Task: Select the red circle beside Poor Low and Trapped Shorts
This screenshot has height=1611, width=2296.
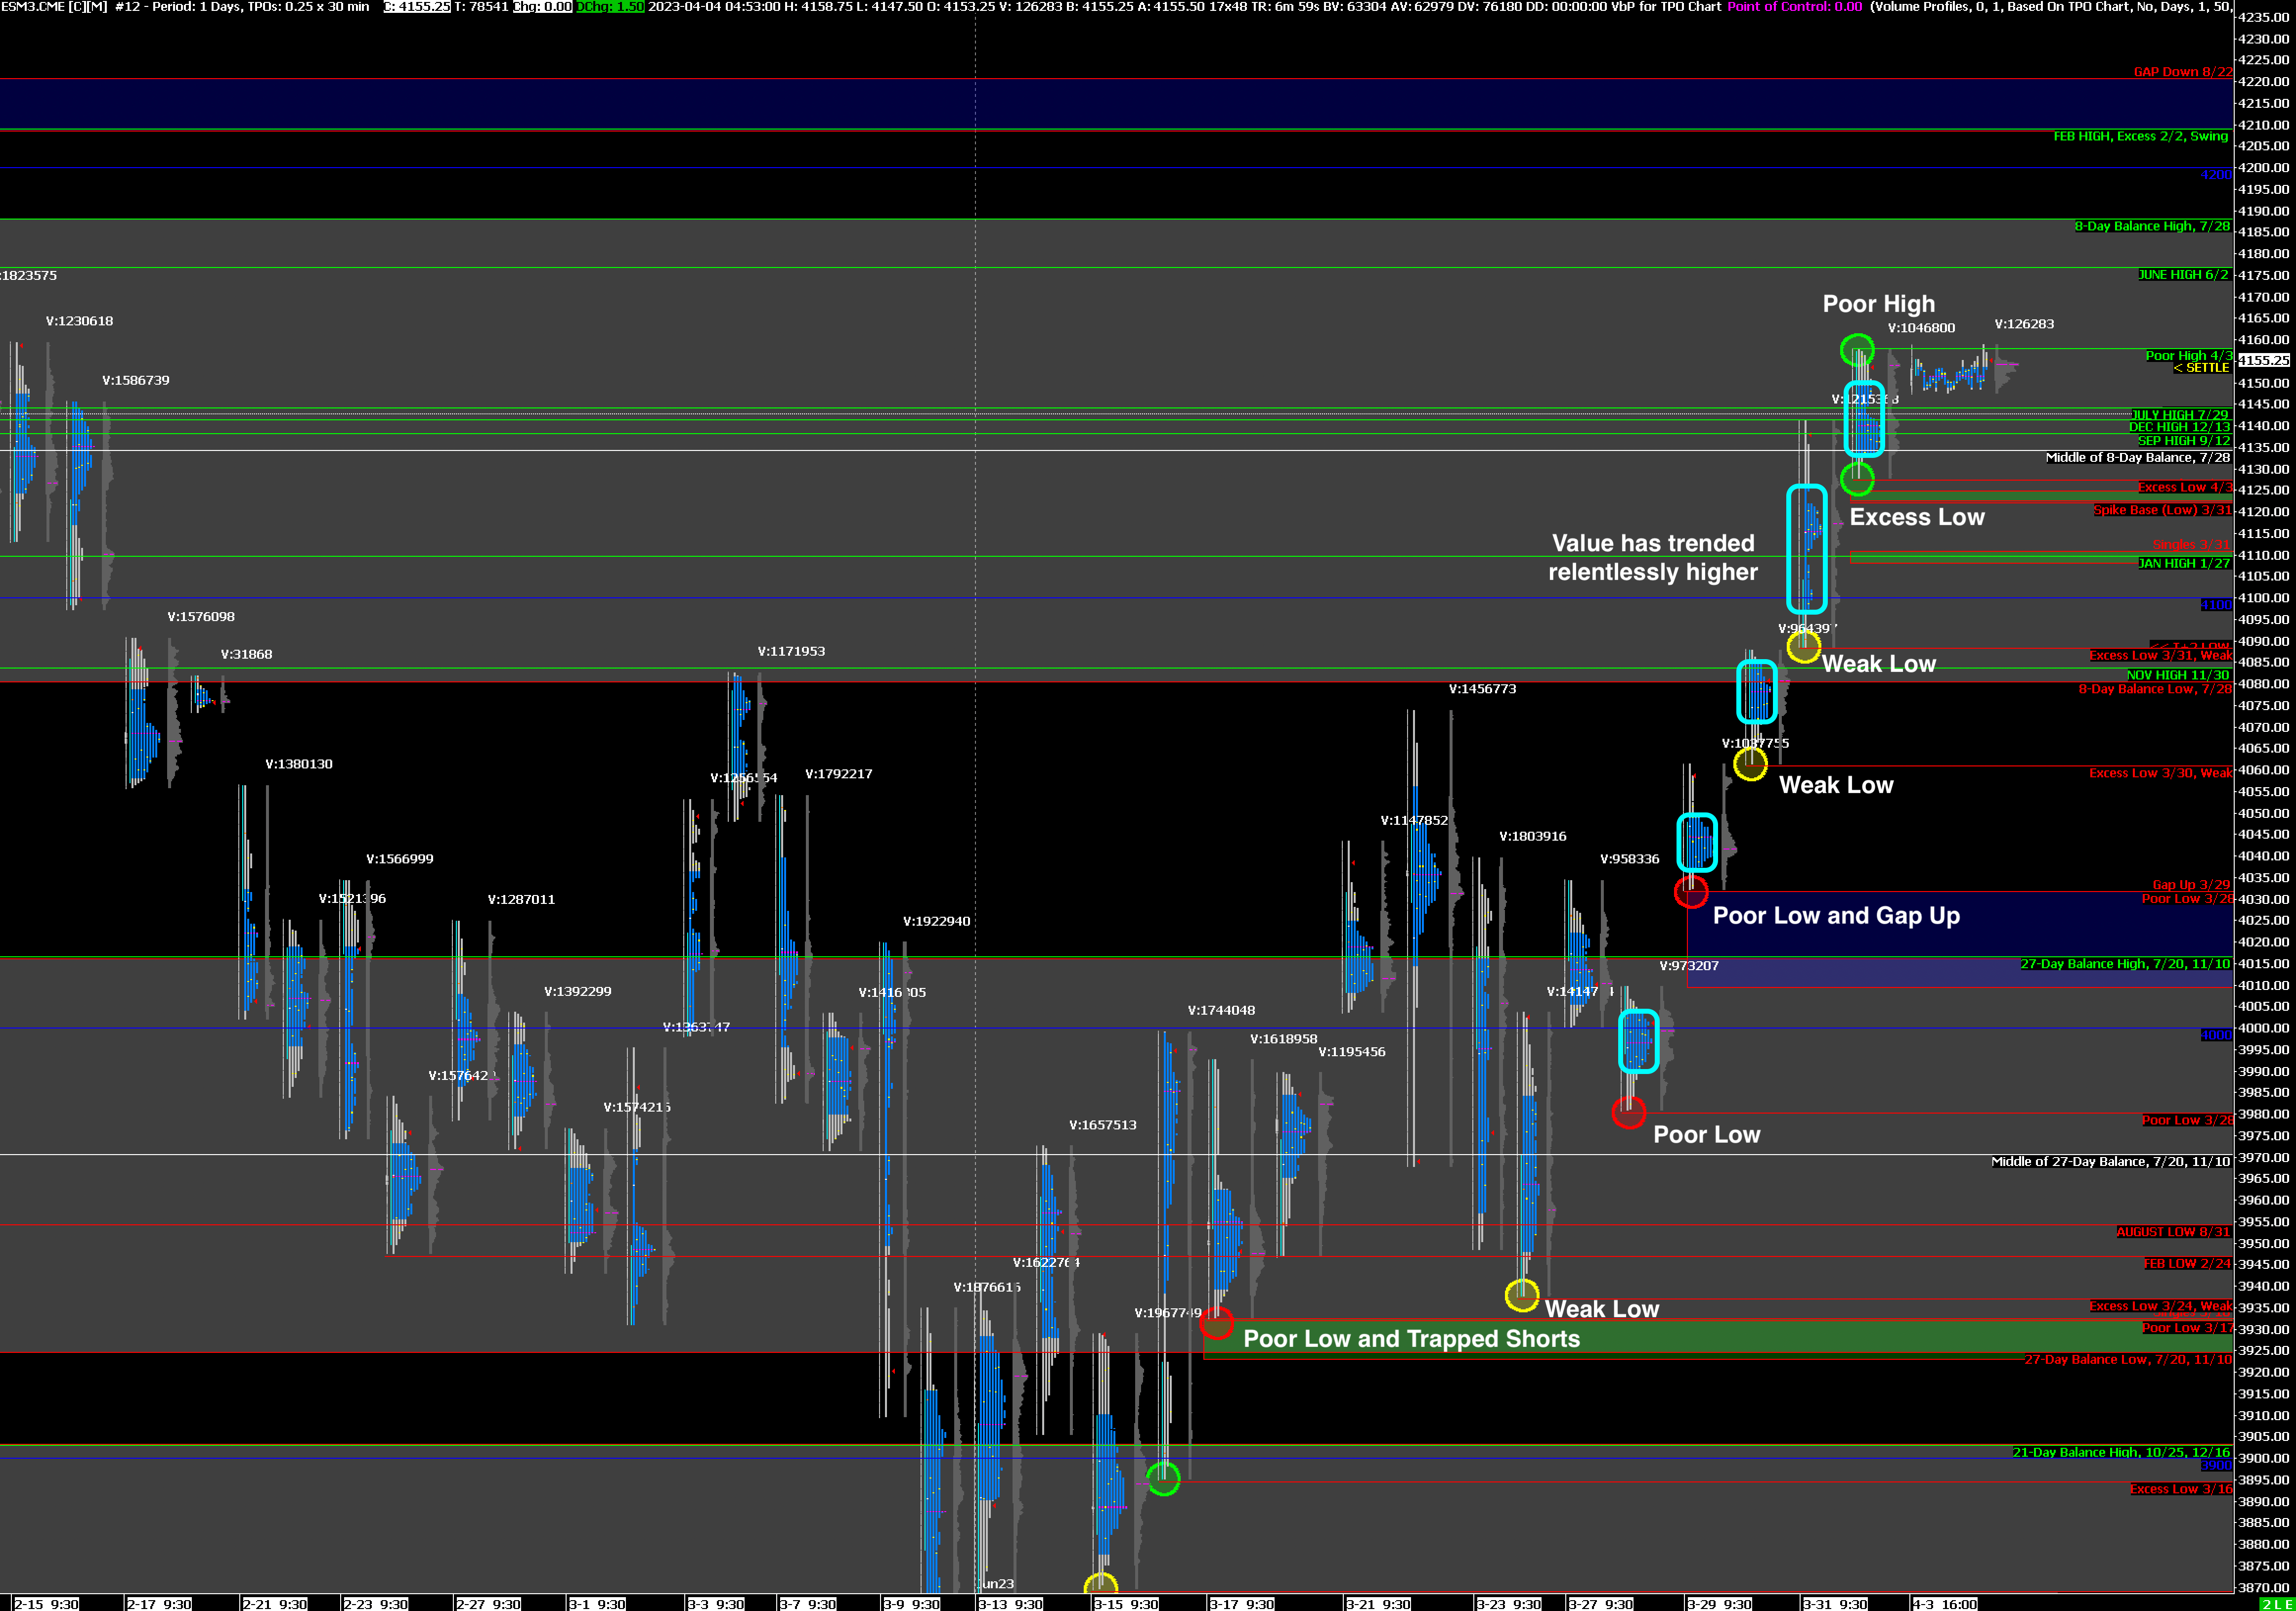Action: [x=1216, y=1323]
